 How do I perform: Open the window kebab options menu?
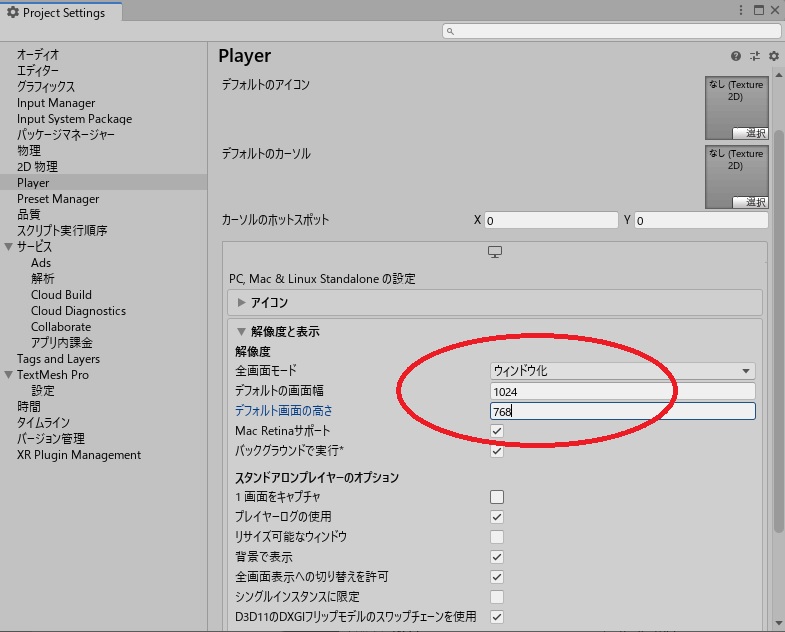tap(741, 10)
